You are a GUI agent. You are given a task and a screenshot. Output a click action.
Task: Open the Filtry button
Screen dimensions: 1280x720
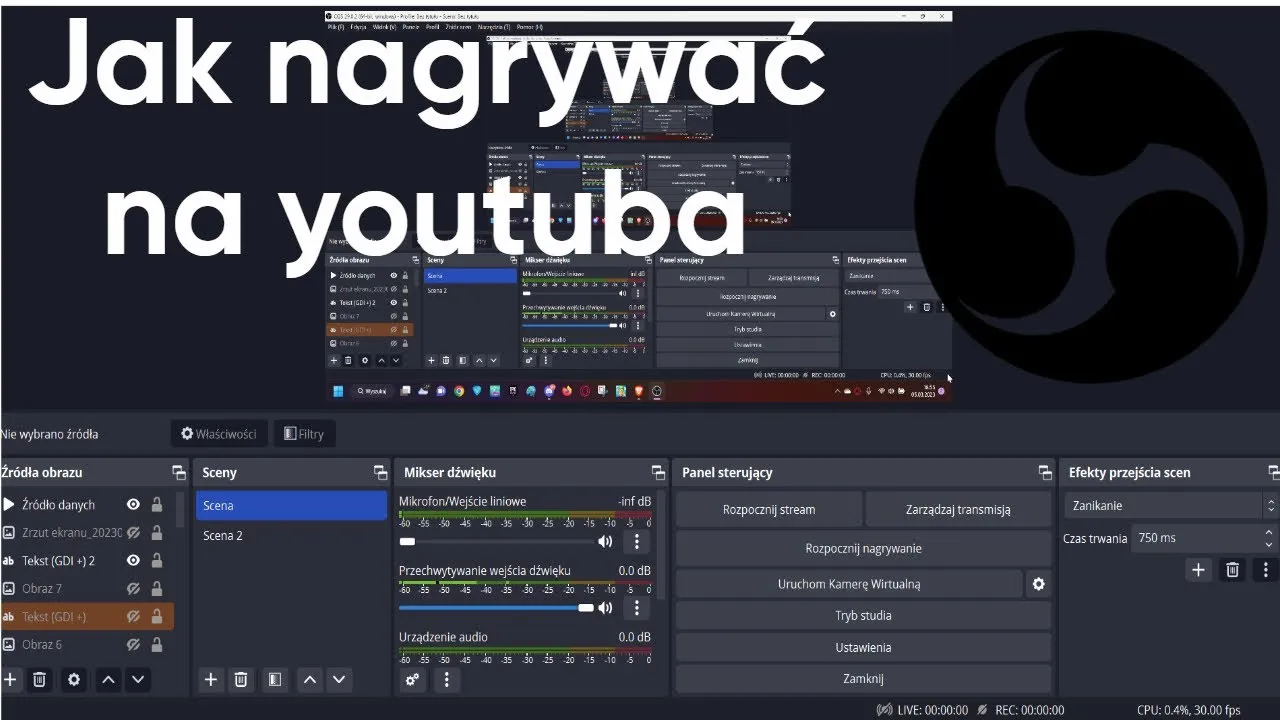click(304, 433)
